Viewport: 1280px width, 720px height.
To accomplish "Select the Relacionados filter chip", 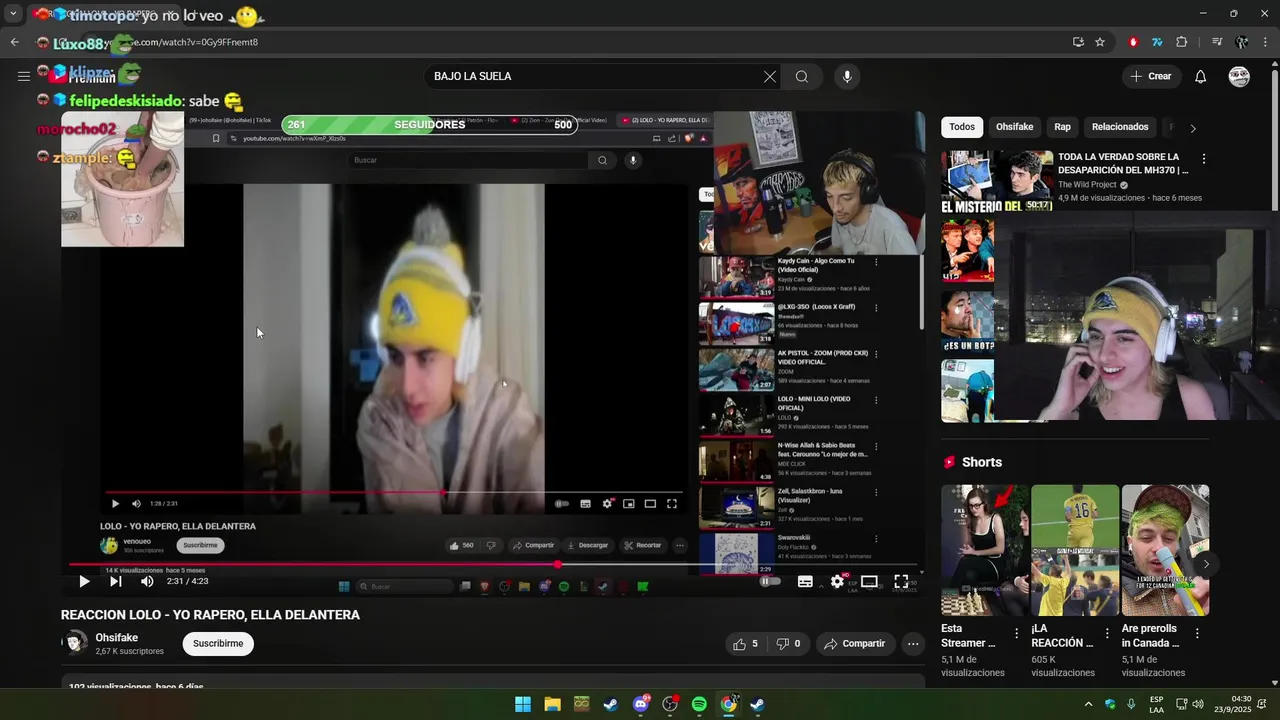I will (x=1120, y=127).
